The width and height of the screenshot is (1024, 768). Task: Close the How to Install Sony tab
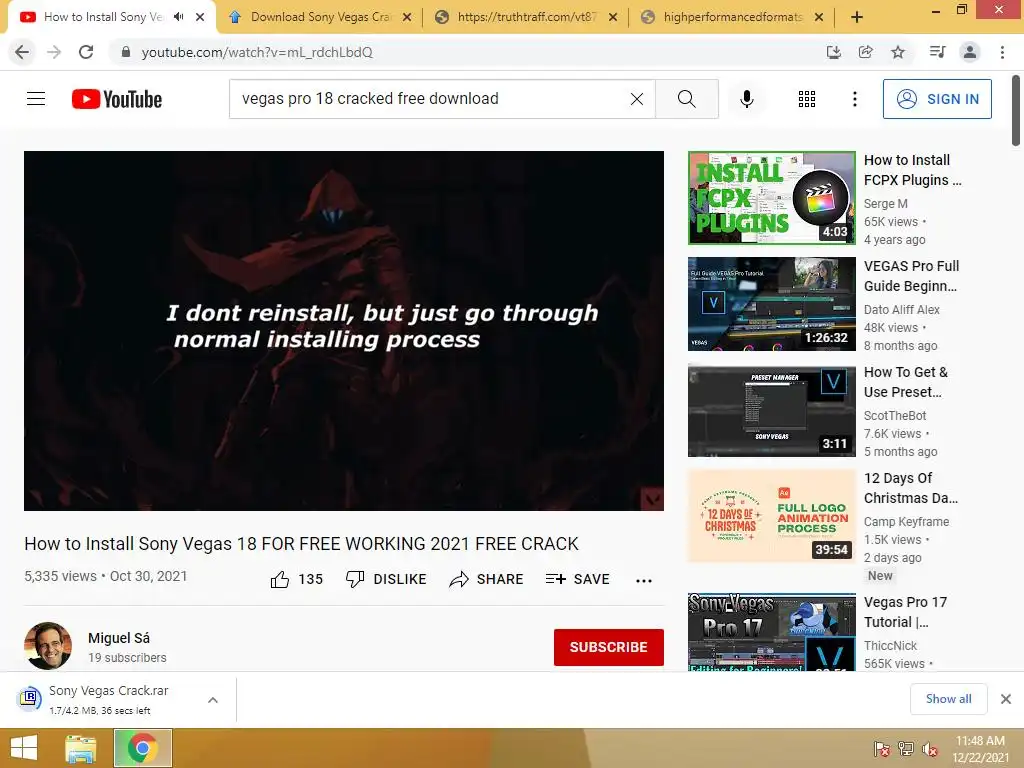(x=200, y=17)
